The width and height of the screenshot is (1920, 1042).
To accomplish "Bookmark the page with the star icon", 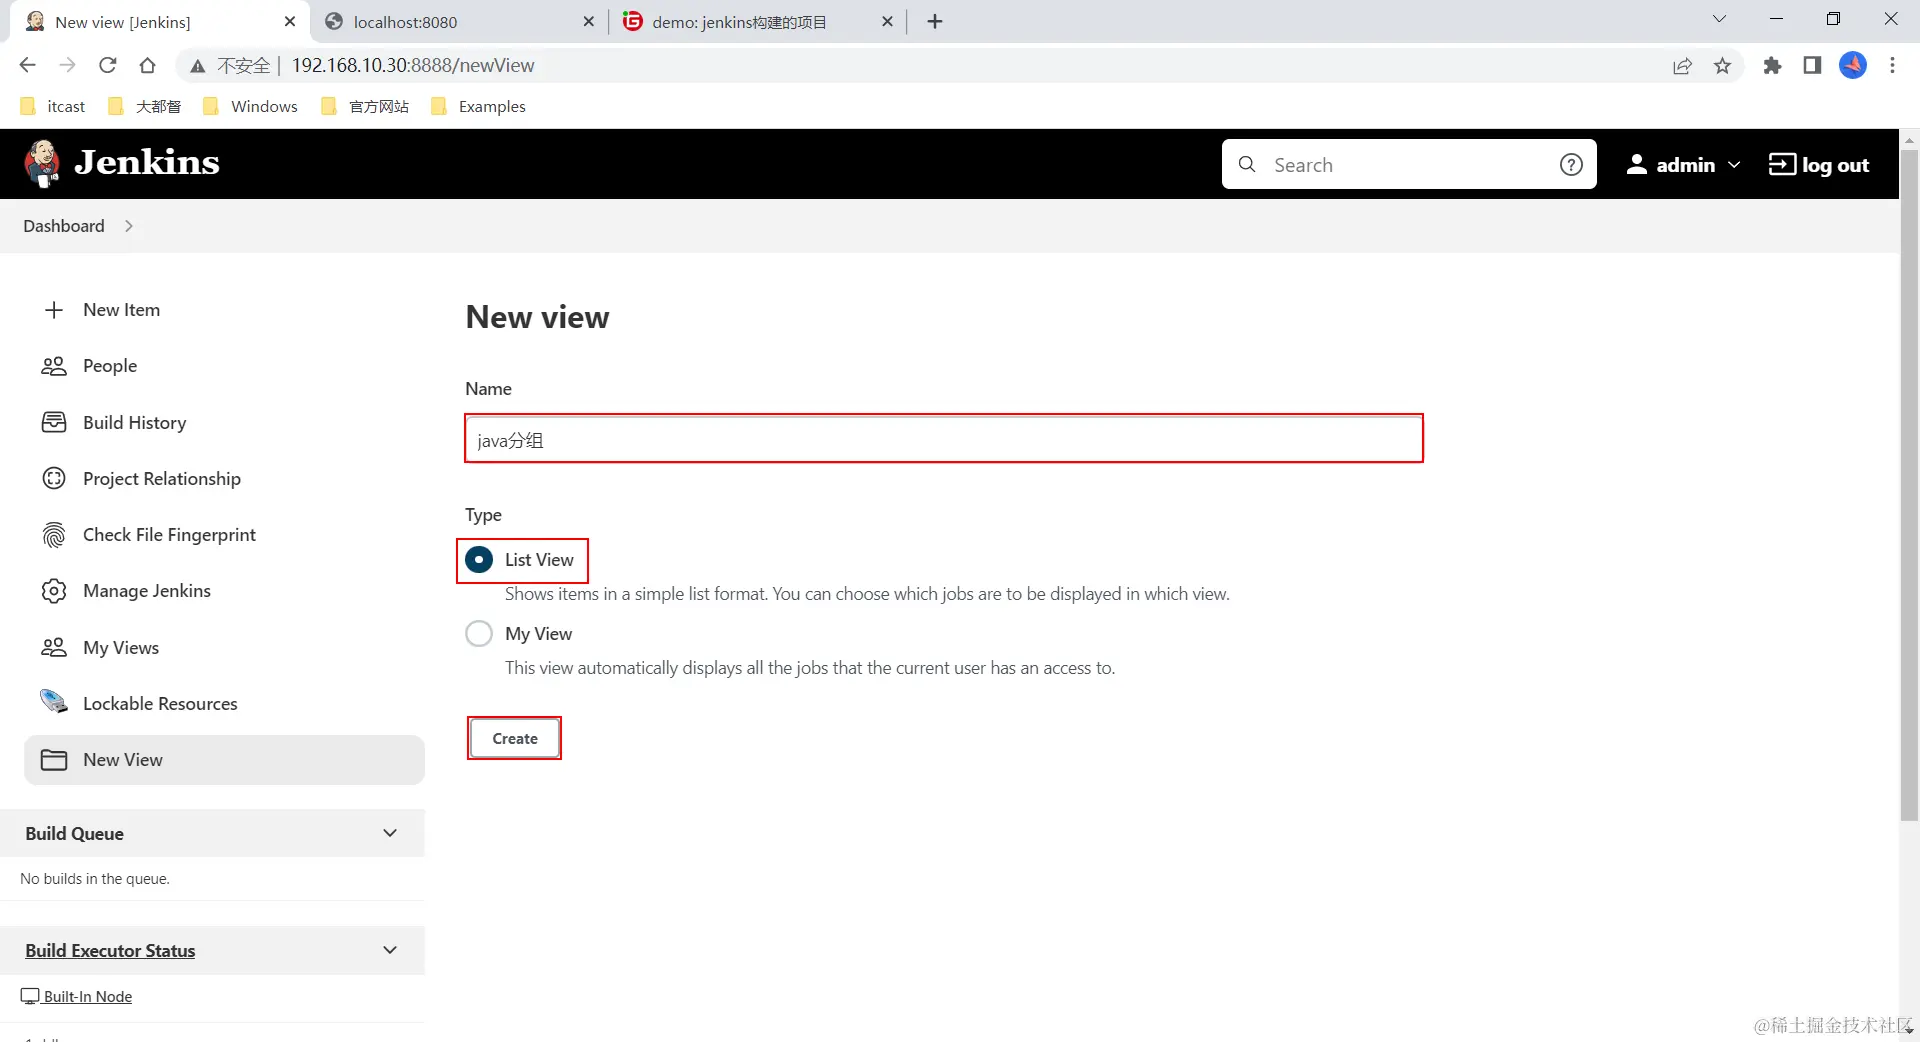I will [1722, 66].
